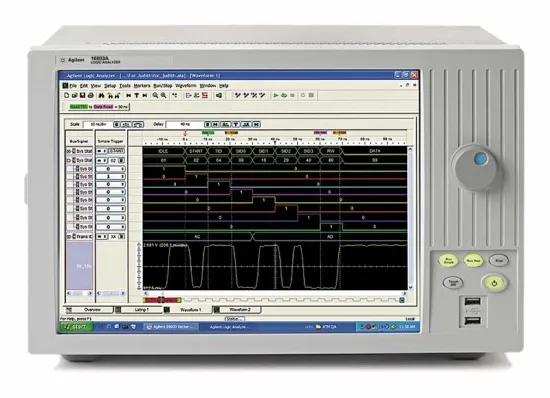The image size is (550, 398).
Task: Click the Status button in status bar
Action: coord(235,318)
